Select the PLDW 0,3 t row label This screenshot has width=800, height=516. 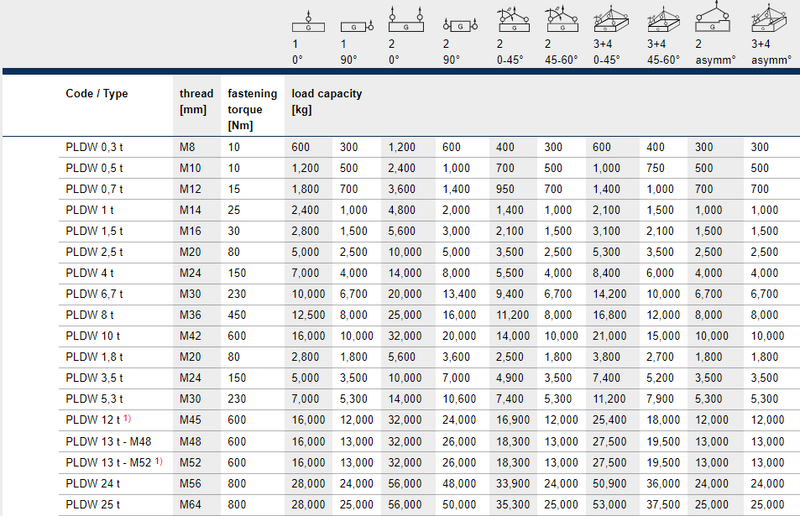click(x=94, y=147)
